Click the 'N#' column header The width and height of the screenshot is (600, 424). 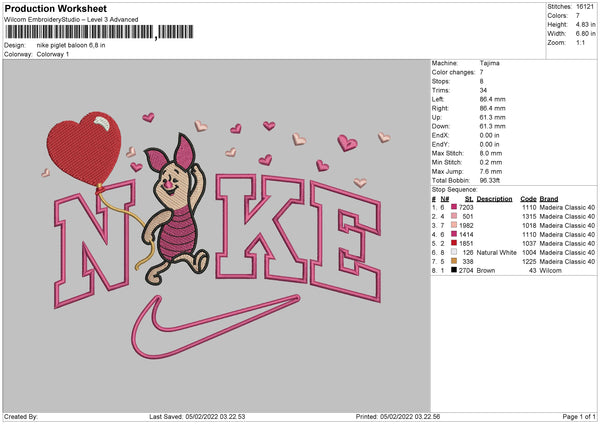pyautogui.click(x=445, y=199)
